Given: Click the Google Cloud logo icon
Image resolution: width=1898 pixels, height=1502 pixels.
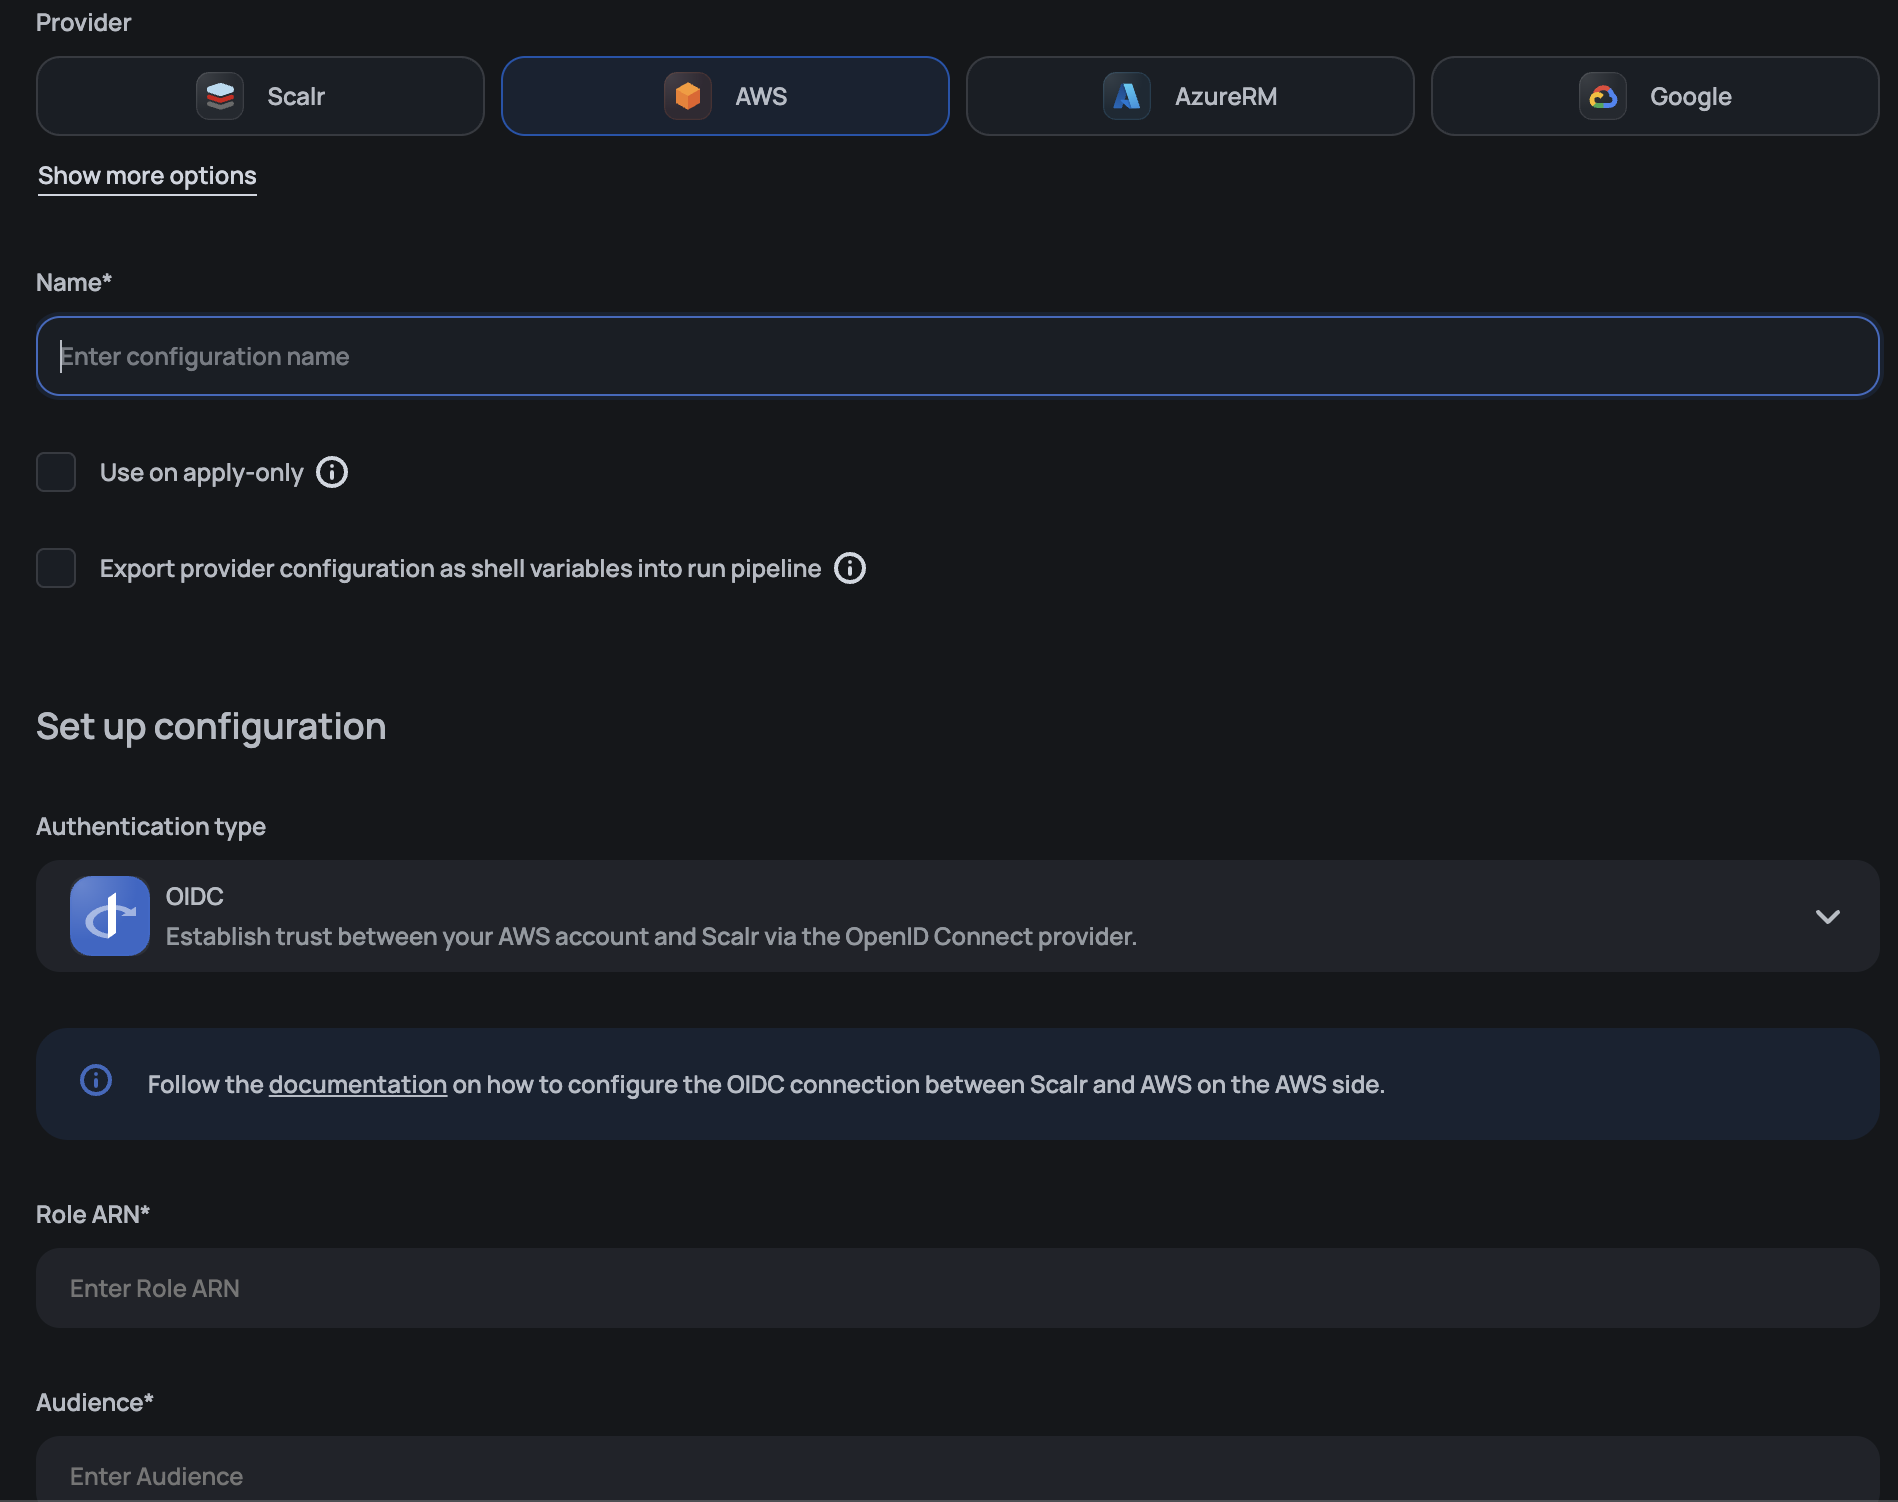Looking at the screenshot, I should pyautogui.click(x=1603, y=96).
